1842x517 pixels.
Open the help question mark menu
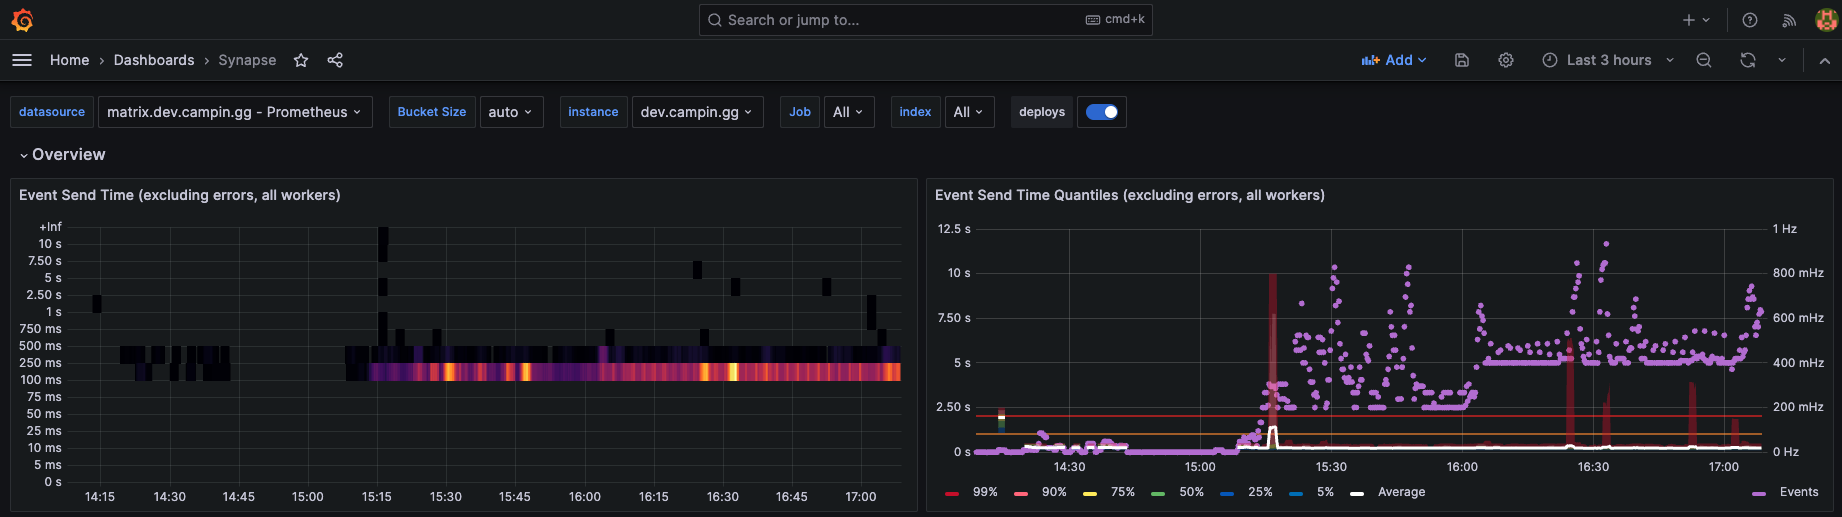point(1750,20)
